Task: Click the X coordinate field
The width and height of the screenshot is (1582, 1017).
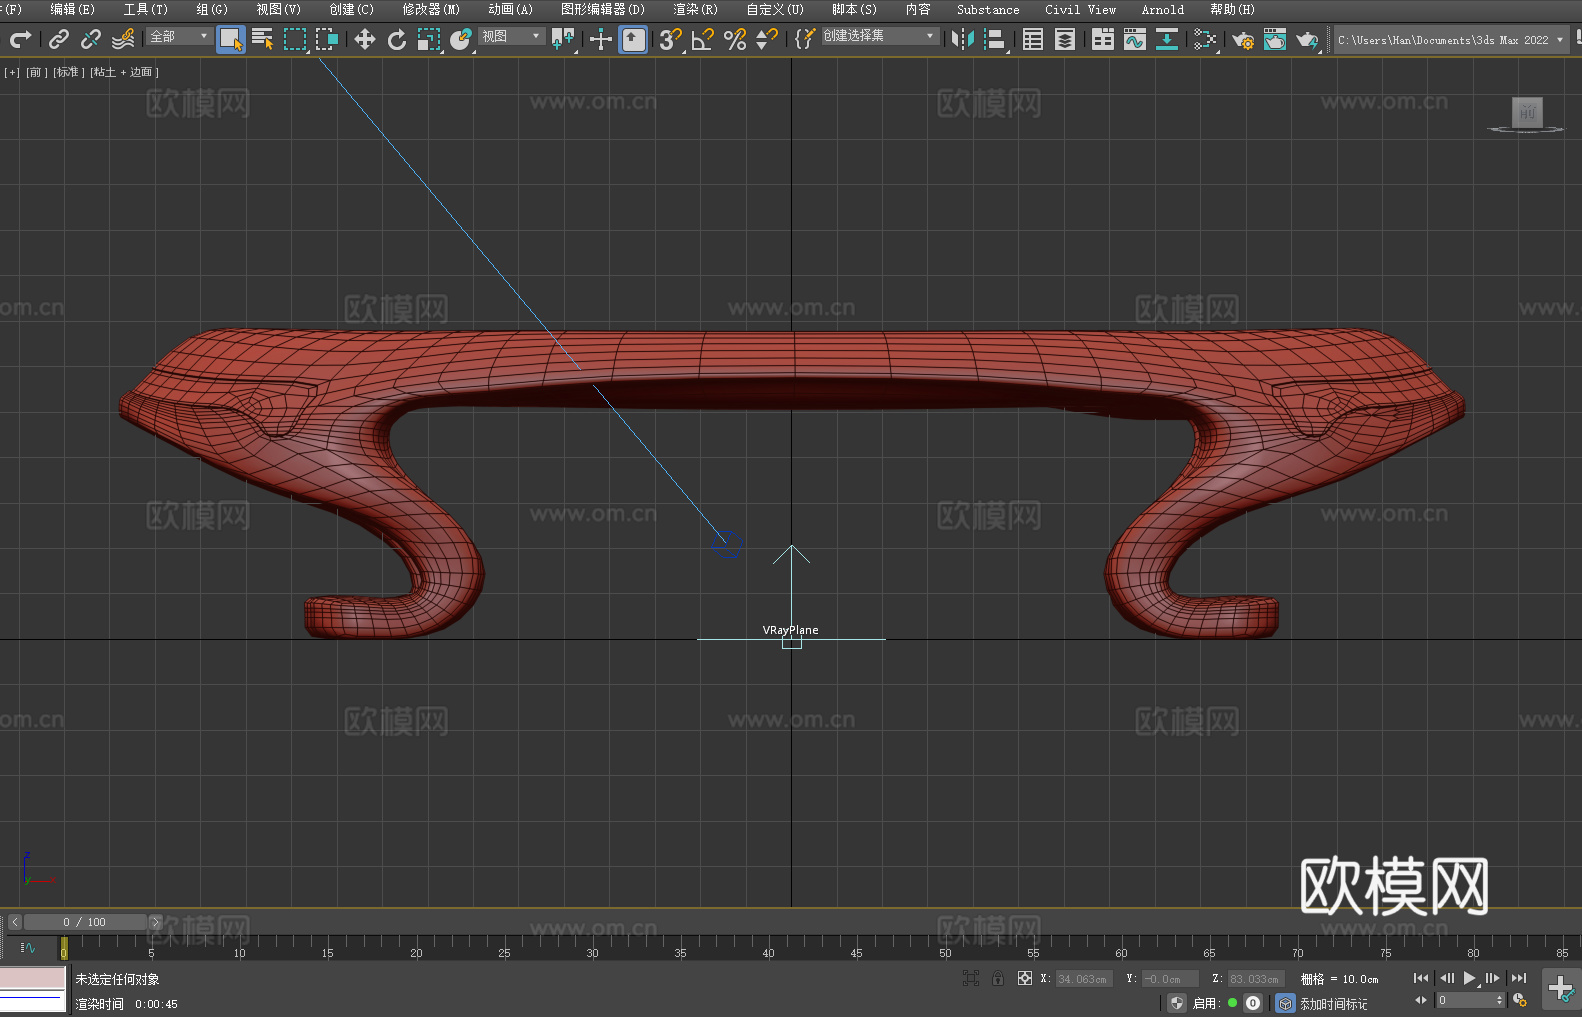Action: pyautogui.click(x=1084, y=979)
